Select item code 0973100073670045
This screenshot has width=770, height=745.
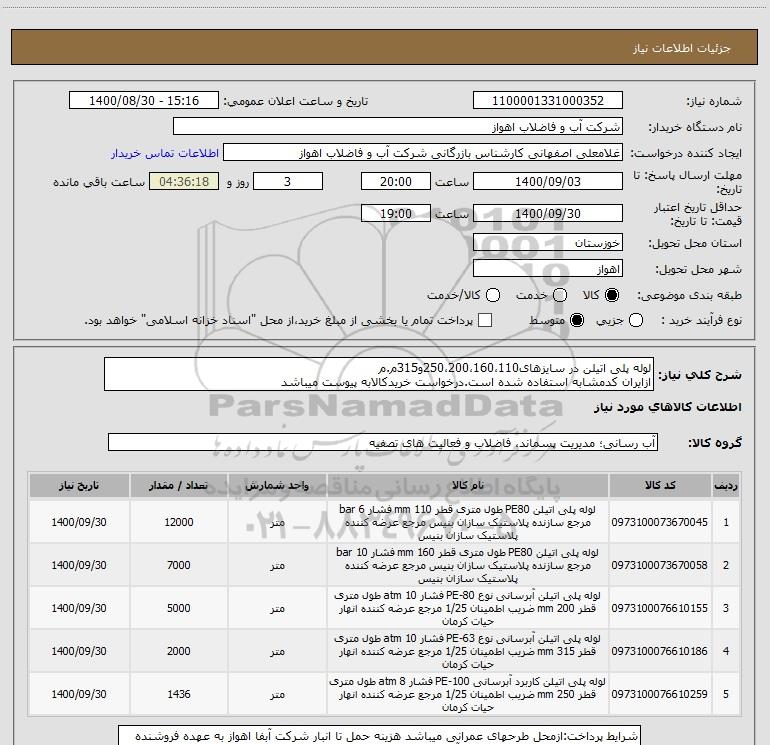tap(660, 522)
